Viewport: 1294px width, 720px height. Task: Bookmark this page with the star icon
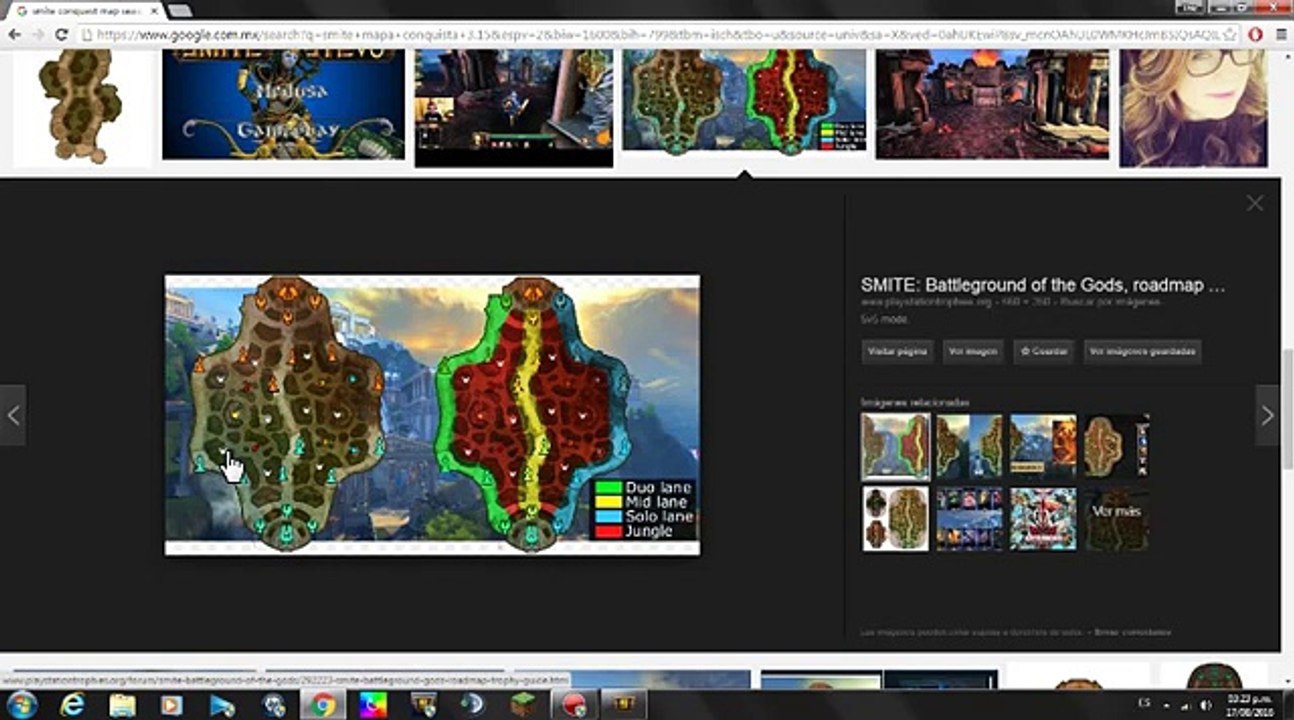1231,34
